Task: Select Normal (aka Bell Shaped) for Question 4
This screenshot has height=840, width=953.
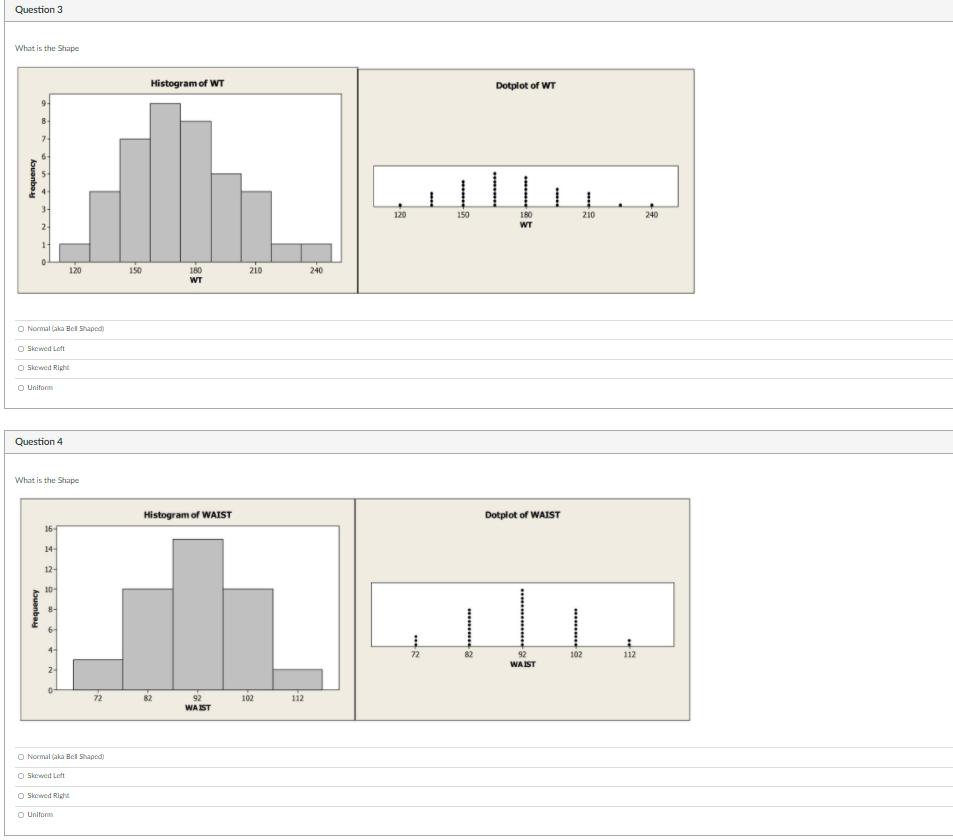Action: point(21,756)
